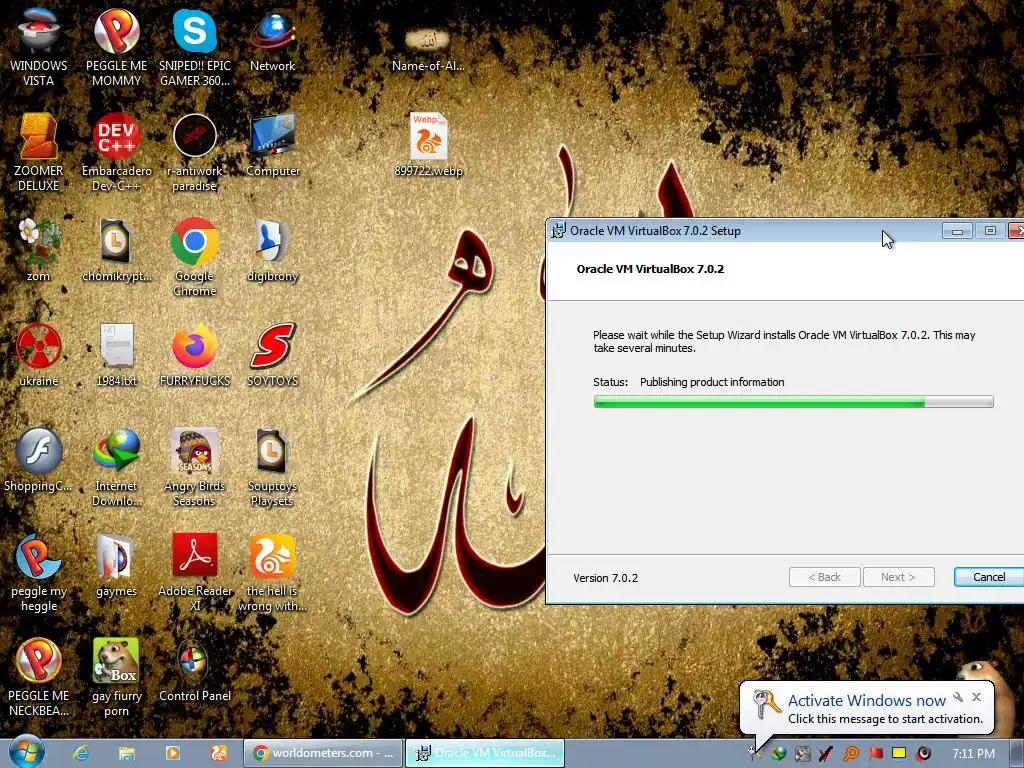Screen dimensions: 1024x768
Task: Launch Windows Media Player from the taskbar
Action: click(172, 753)
